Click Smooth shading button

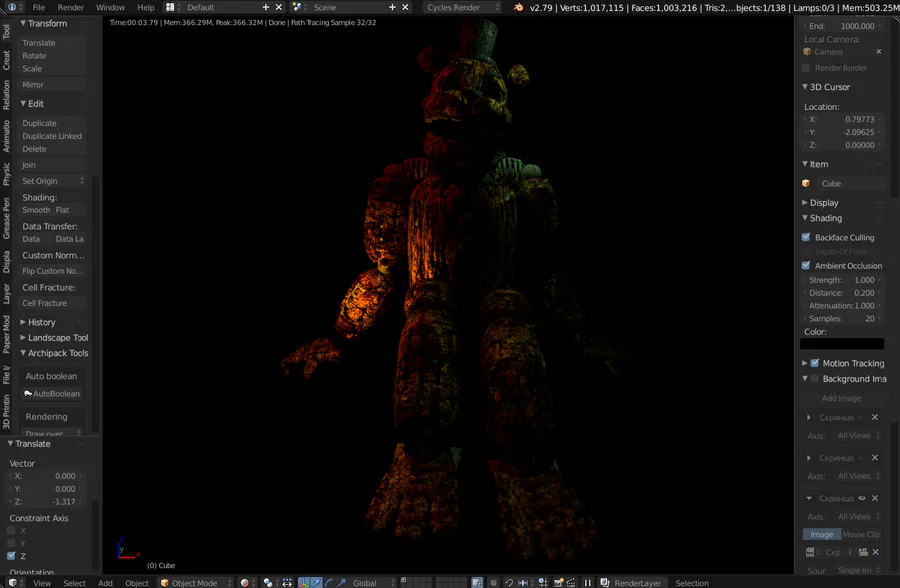(36, 210)
